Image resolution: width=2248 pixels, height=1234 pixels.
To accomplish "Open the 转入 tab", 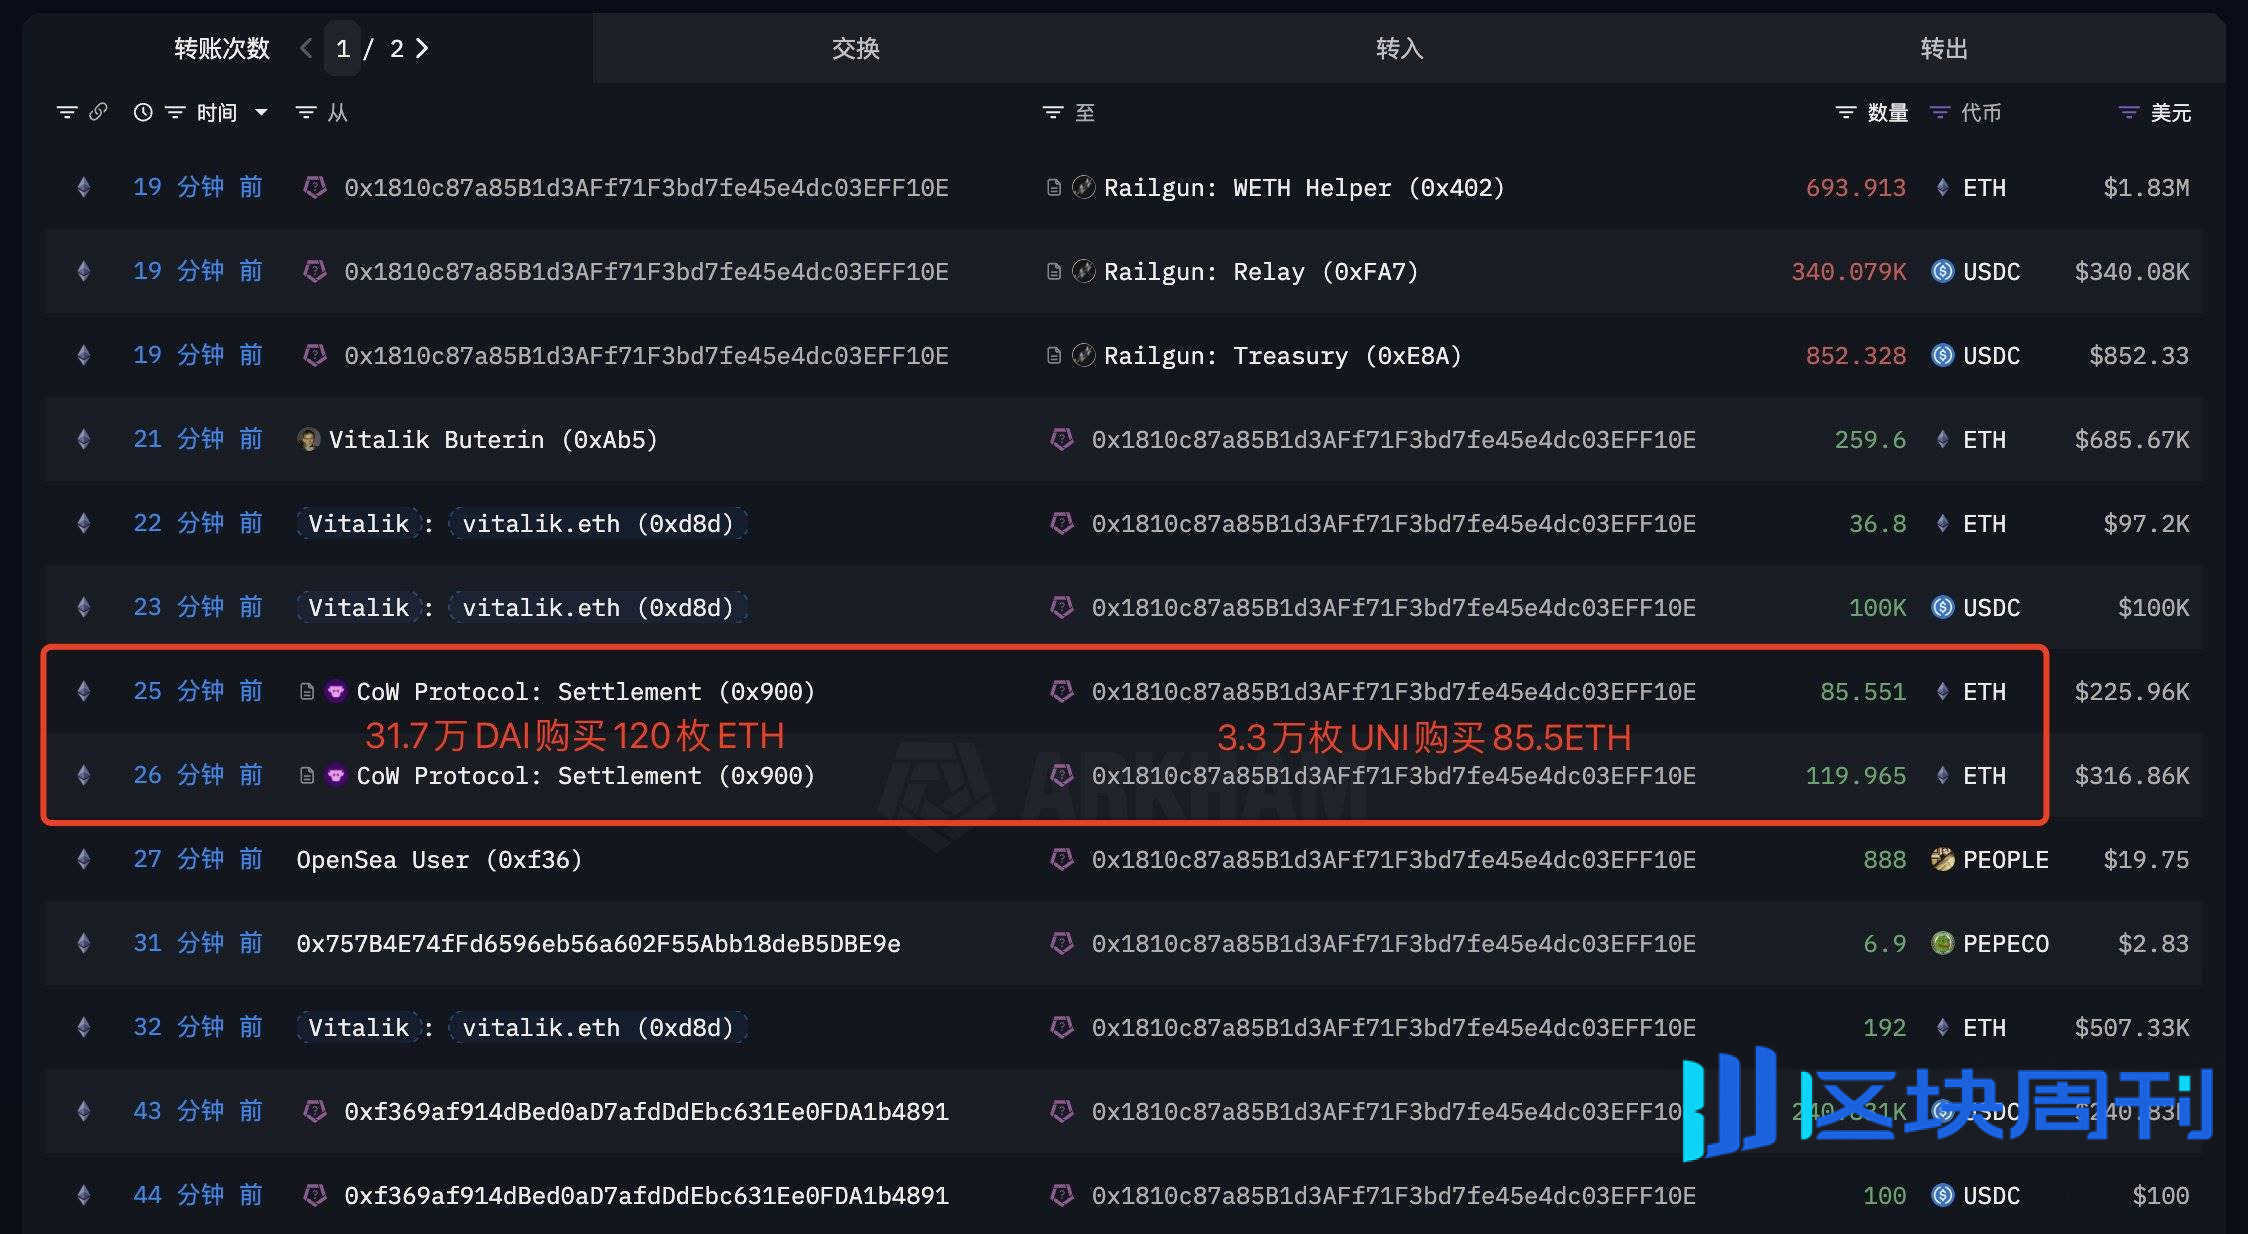I will [1400, 48].
